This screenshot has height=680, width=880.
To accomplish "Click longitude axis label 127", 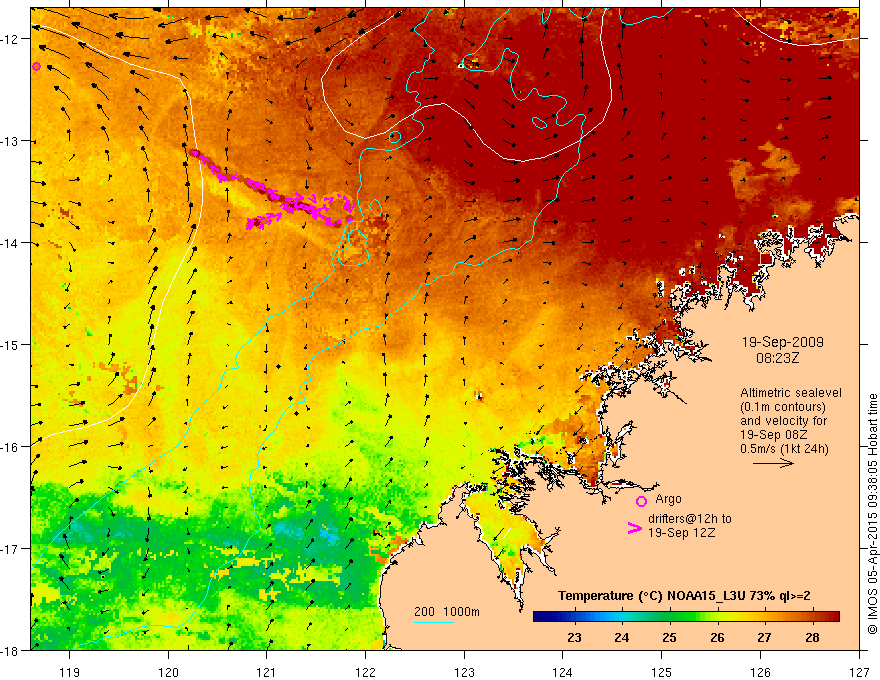I will coord(859,672).
